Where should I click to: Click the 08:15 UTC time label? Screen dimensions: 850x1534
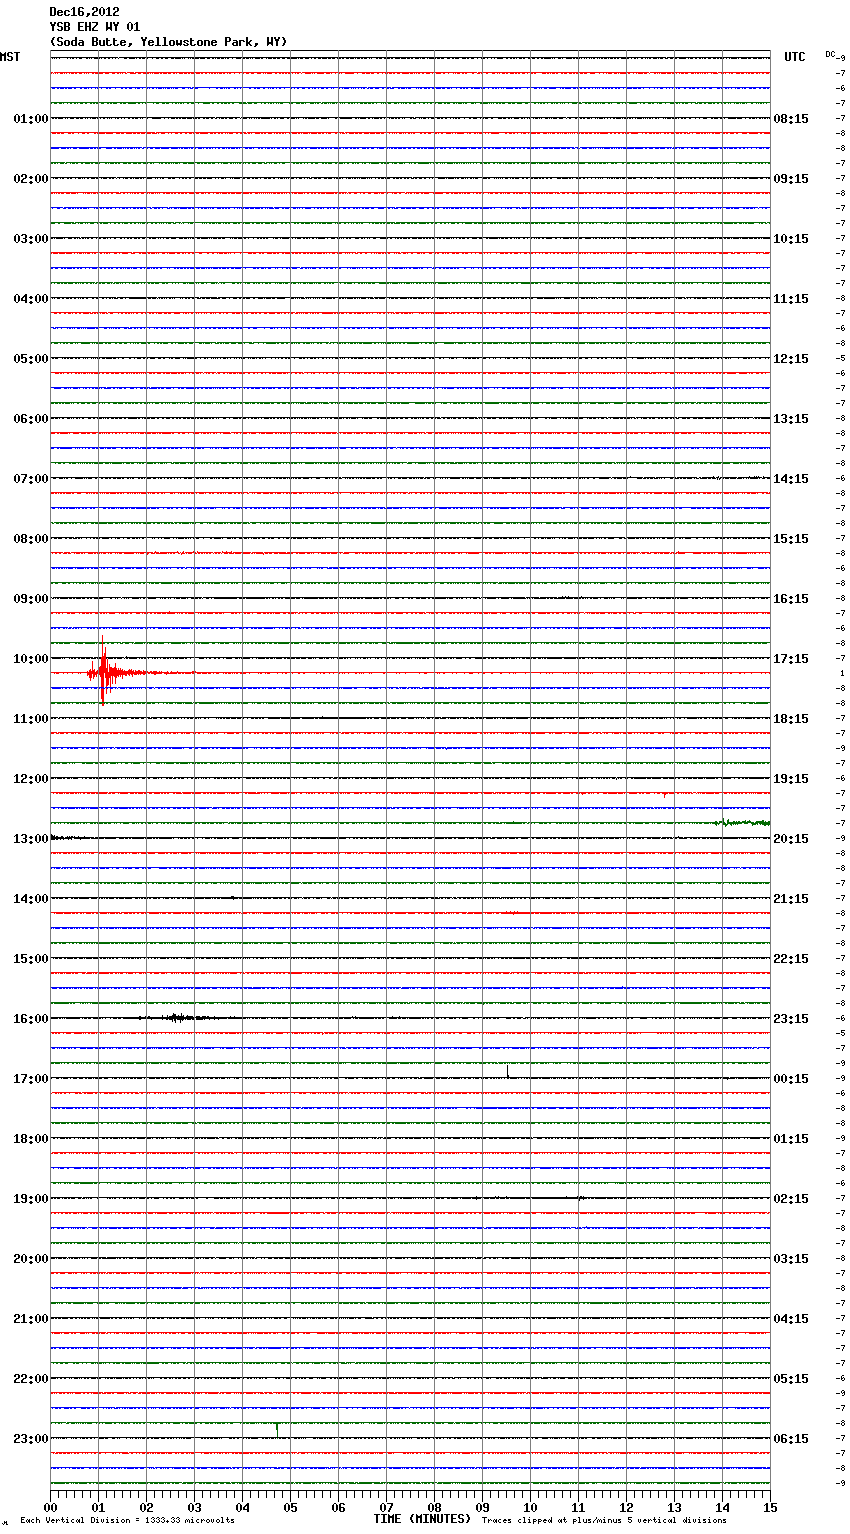[x=791, y=119]
